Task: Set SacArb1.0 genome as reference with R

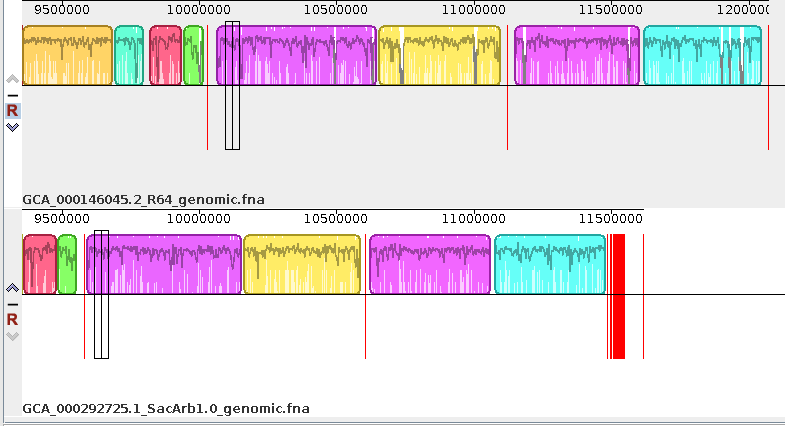Action: [12, 320]
